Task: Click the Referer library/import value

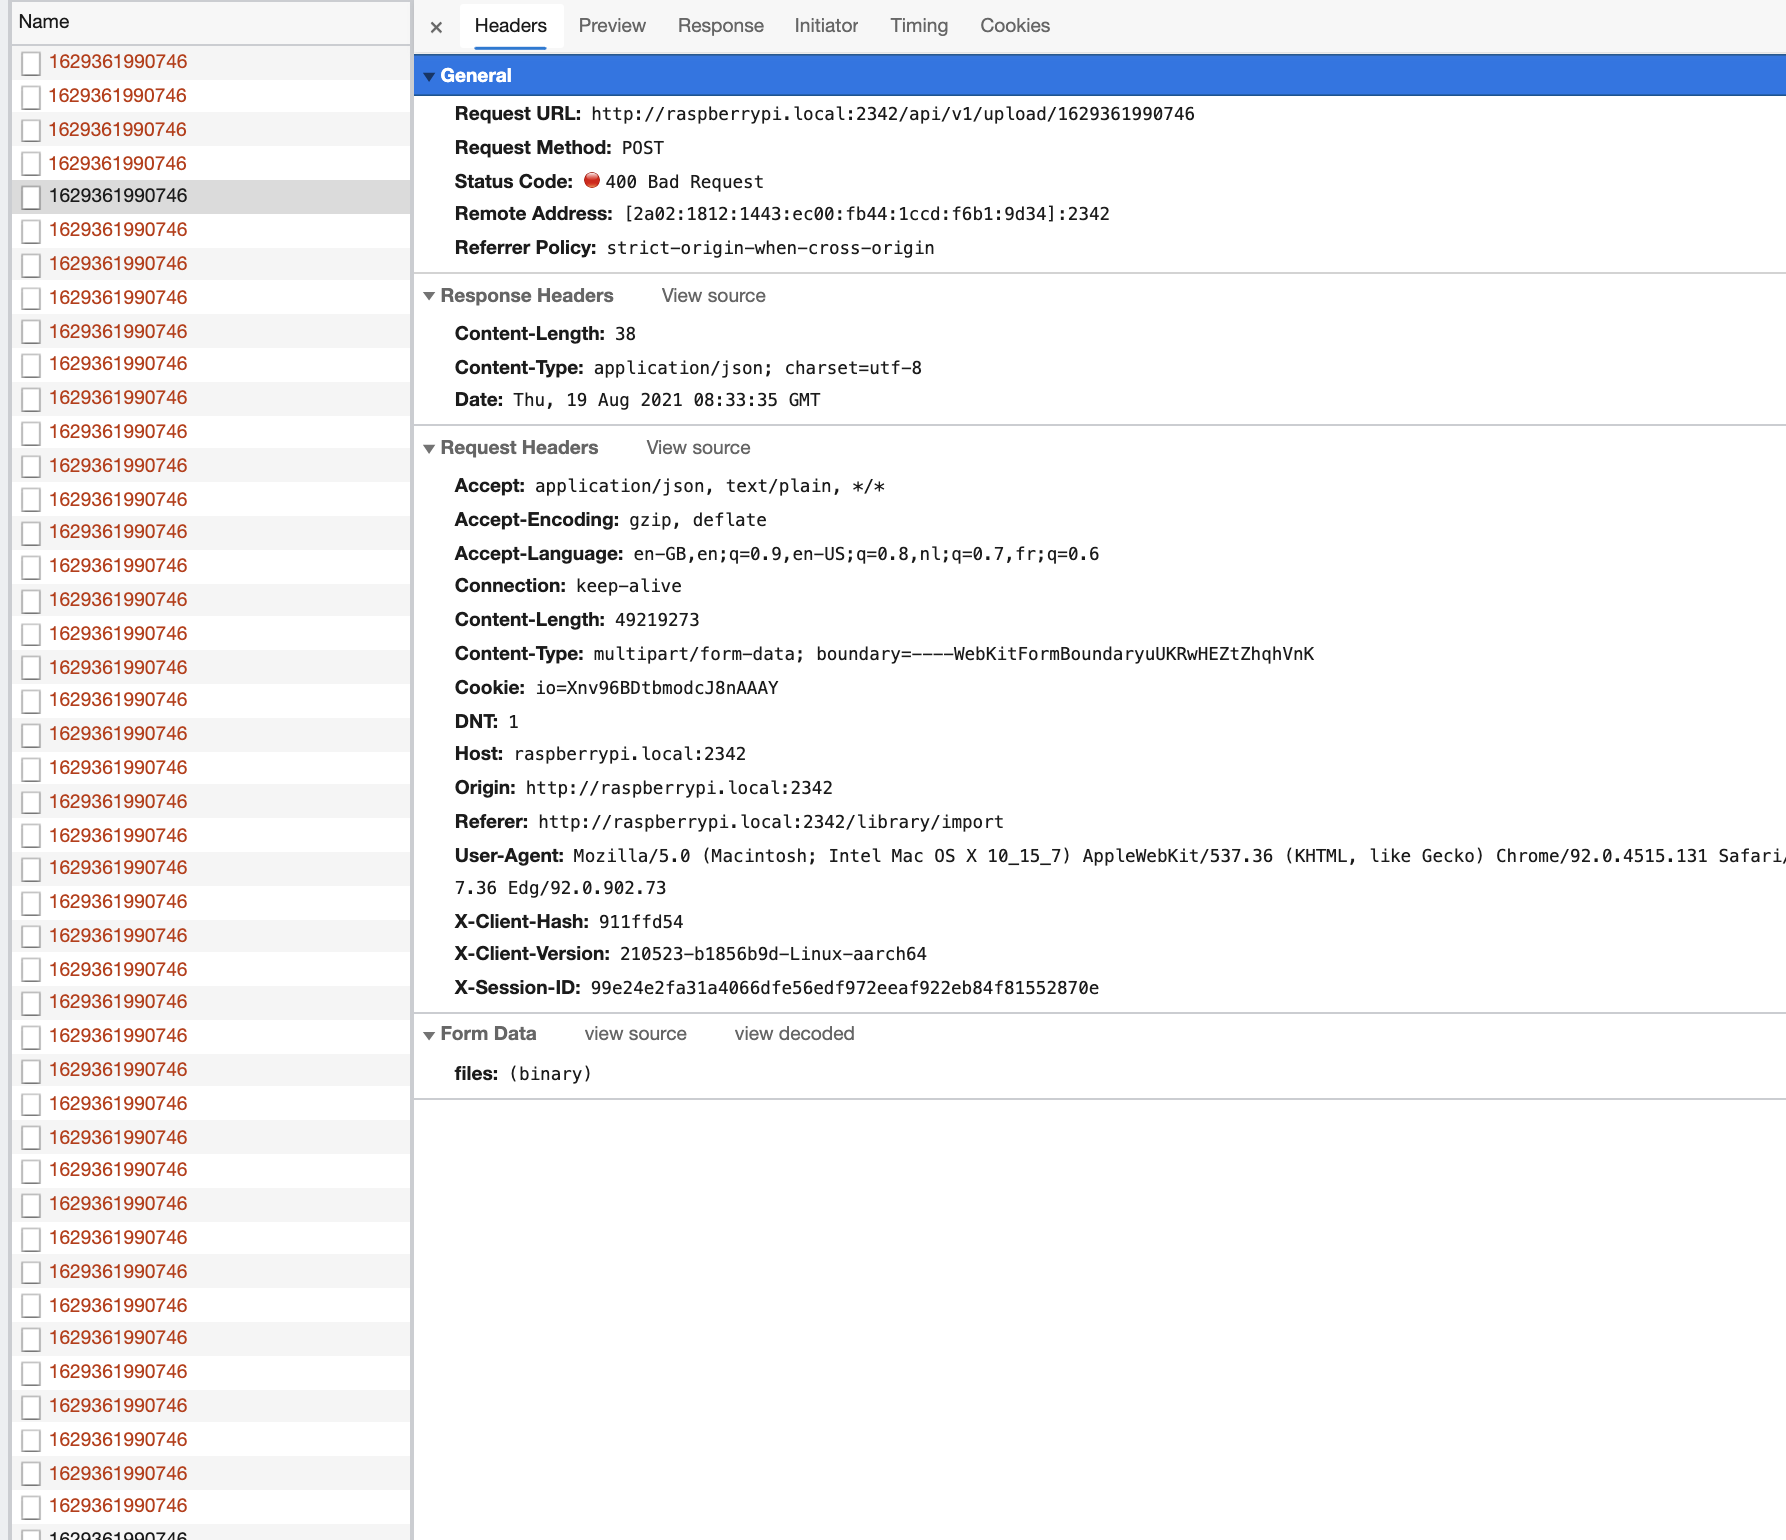Action: tap(770, 822)
